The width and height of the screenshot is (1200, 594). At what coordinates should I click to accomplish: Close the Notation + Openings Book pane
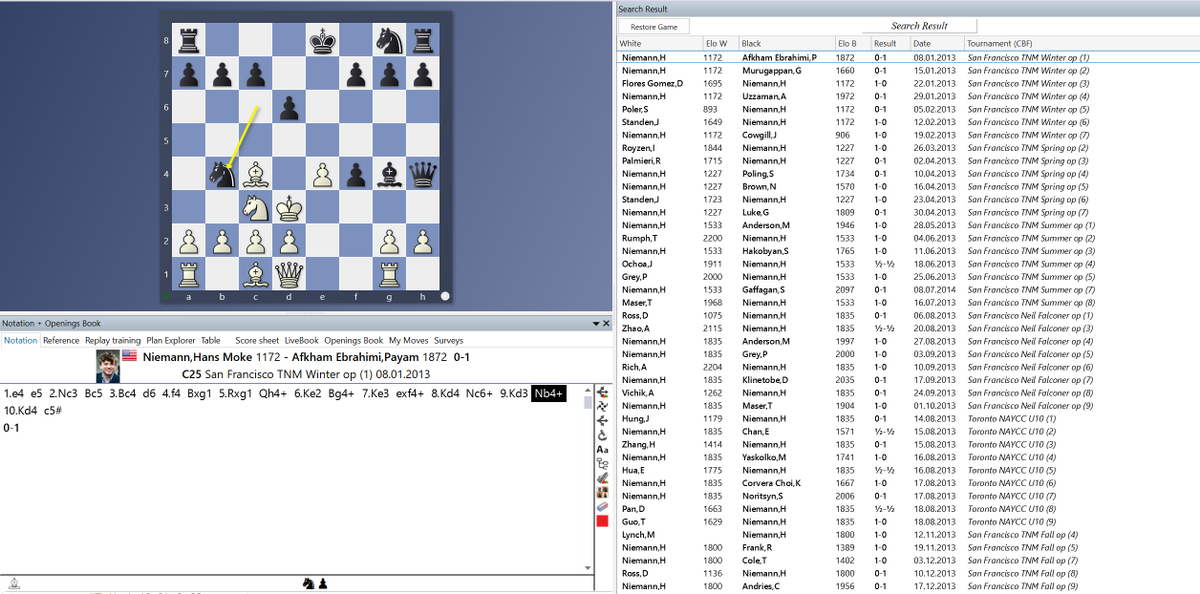tap(605, 324)
